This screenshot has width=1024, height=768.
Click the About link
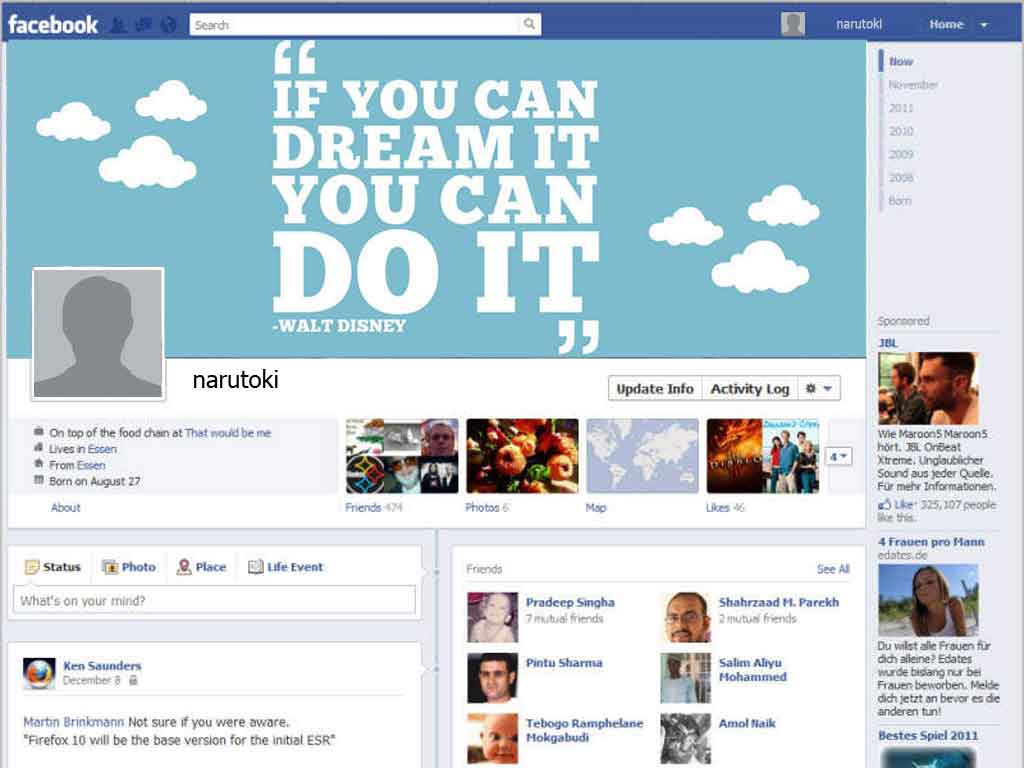(65, 507)
